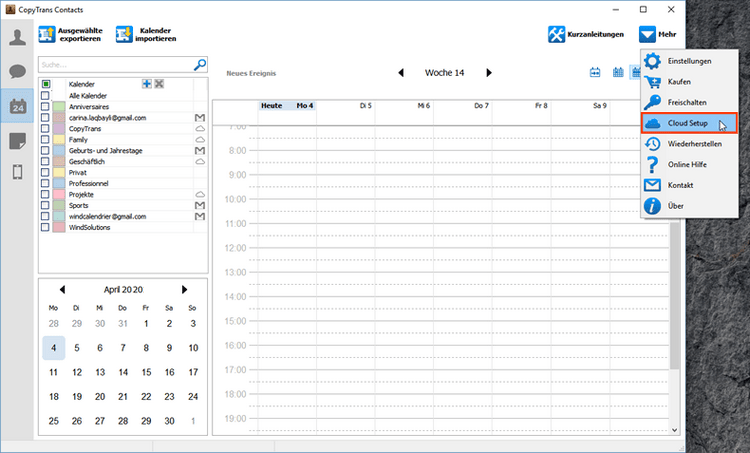Click Kalender importieren toolbar button
This screenshot has height=453, width=750.
tap(146, 34)
